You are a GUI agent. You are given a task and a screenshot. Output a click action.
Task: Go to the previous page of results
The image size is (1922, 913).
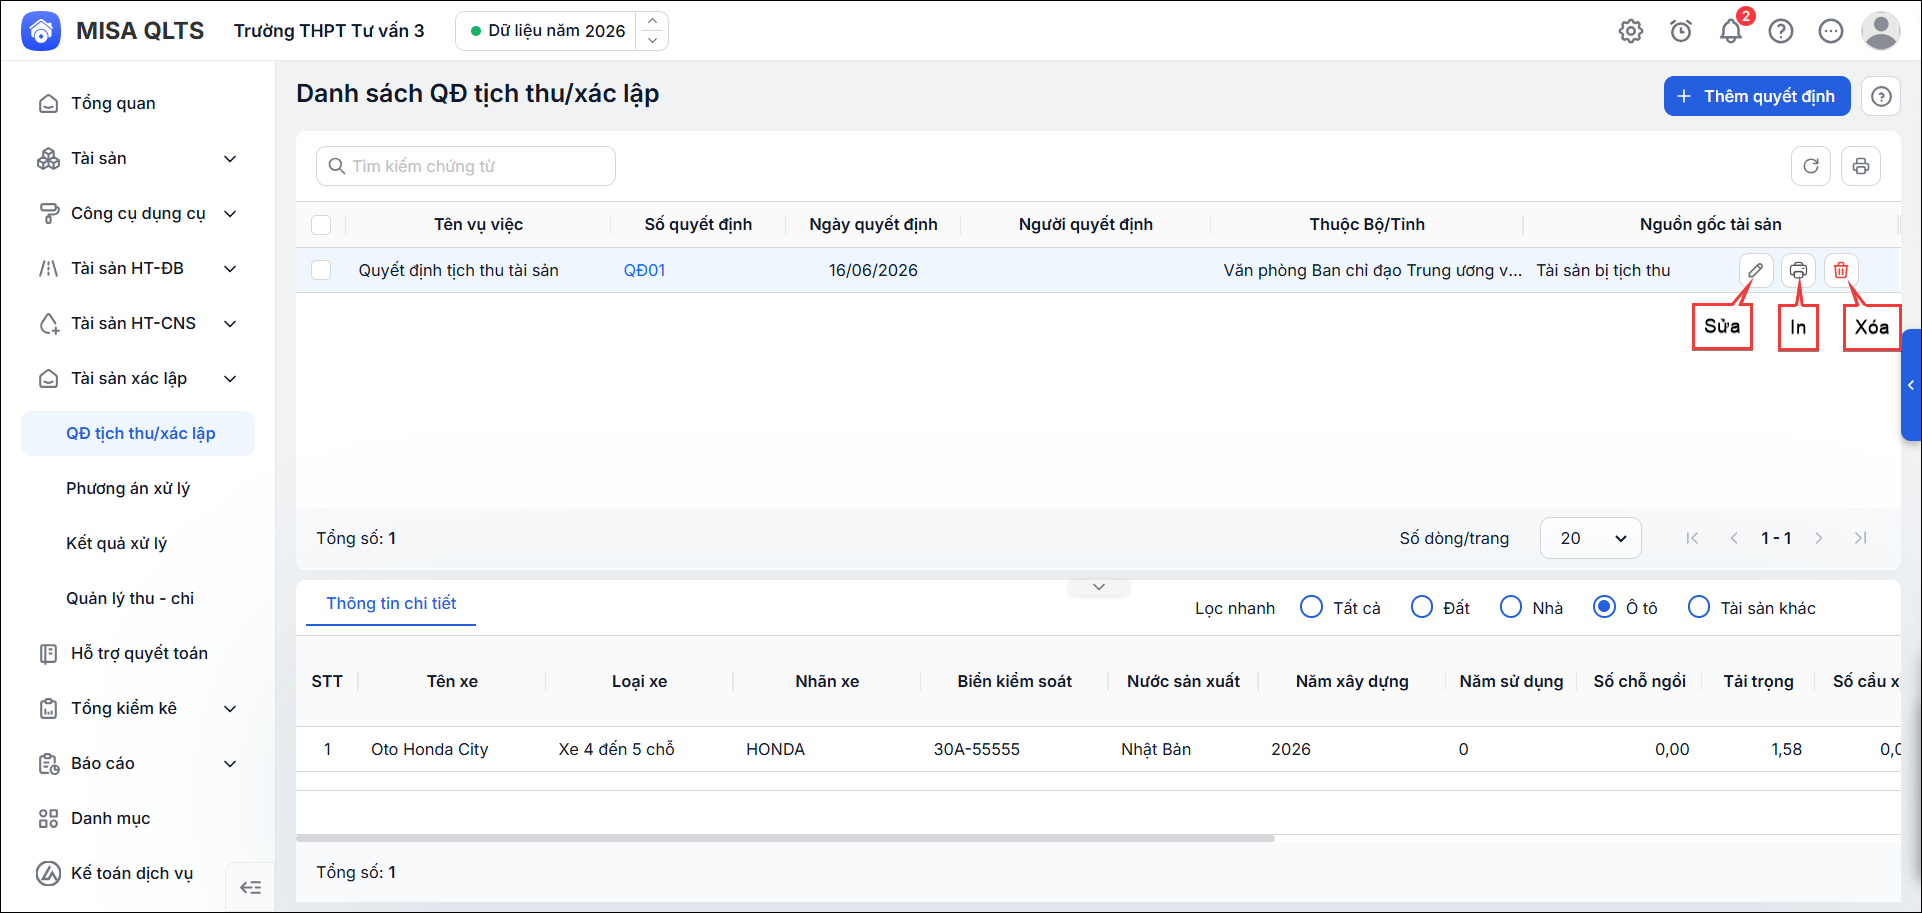1734,538
